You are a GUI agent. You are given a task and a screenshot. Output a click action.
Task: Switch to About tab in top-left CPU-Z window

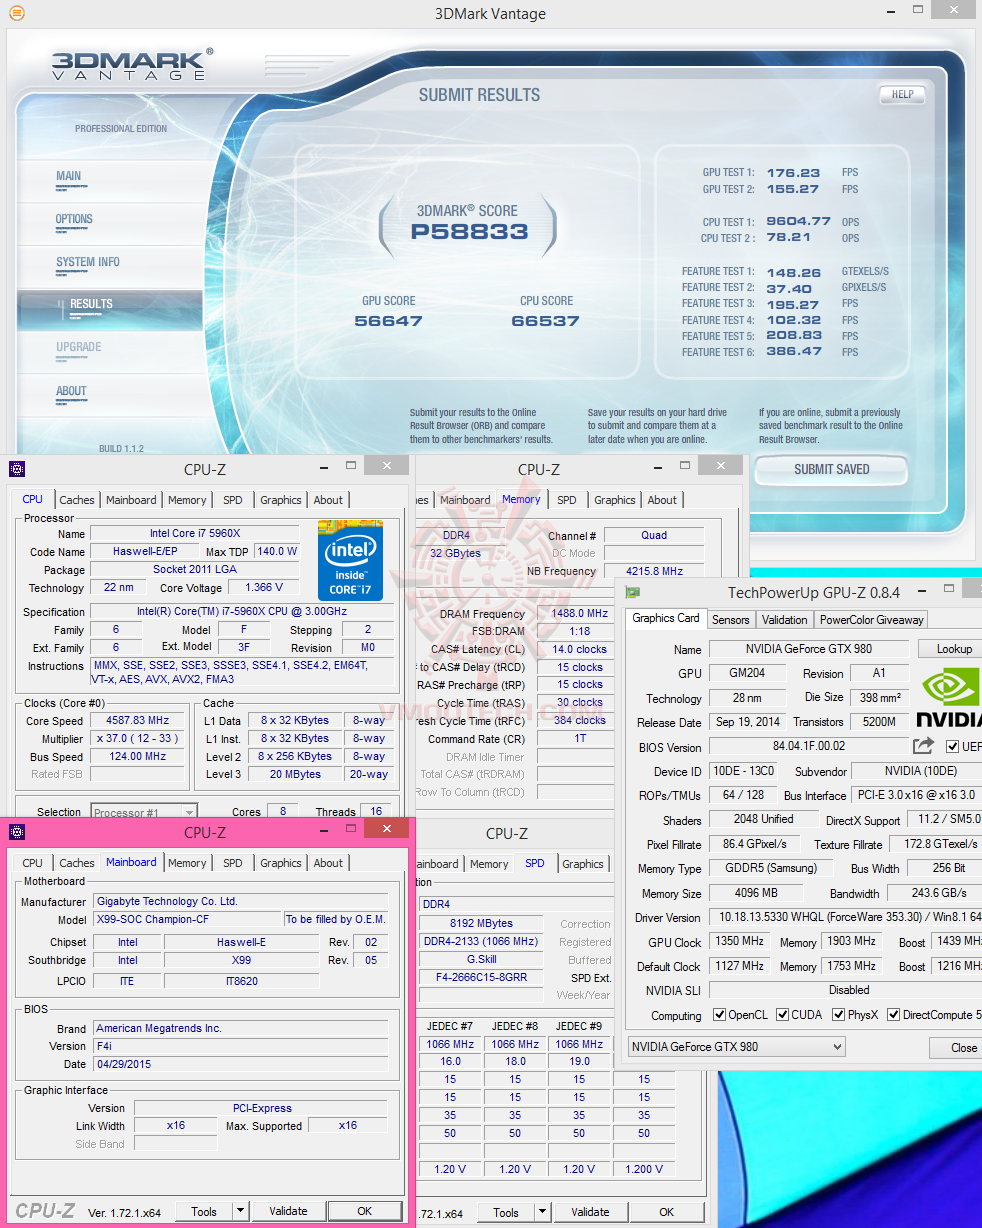pyautogui.click(x=328, y=500)
